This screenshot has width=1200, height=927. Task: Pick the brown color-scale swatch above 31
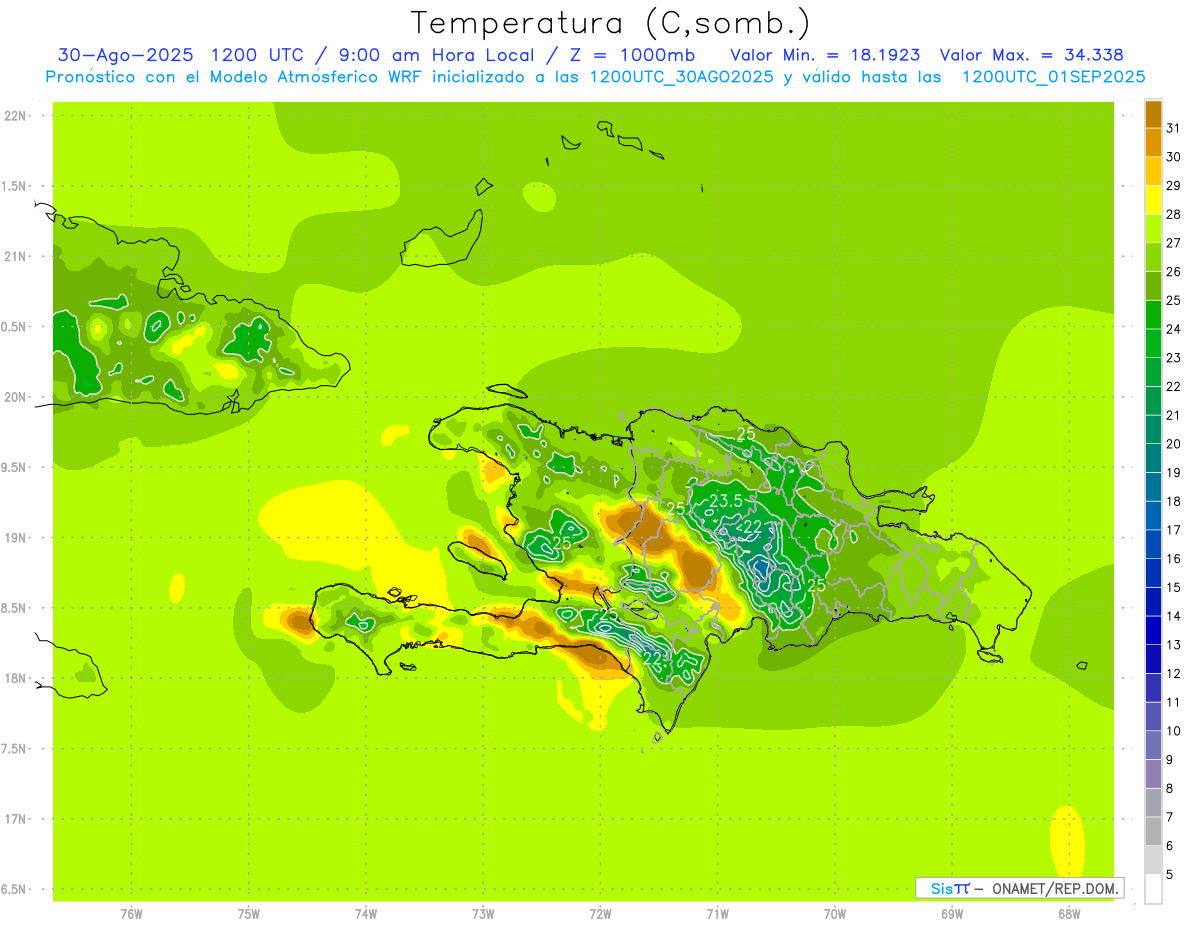point(1154,114)
